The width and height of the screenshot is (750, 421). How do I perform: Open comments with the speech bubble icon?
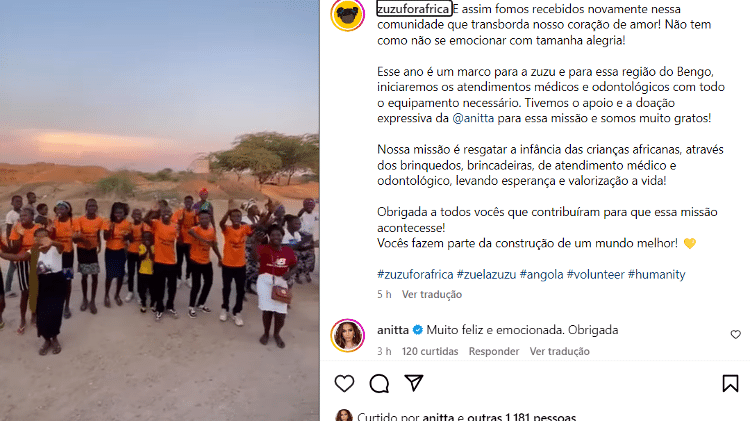click(379, 383)
